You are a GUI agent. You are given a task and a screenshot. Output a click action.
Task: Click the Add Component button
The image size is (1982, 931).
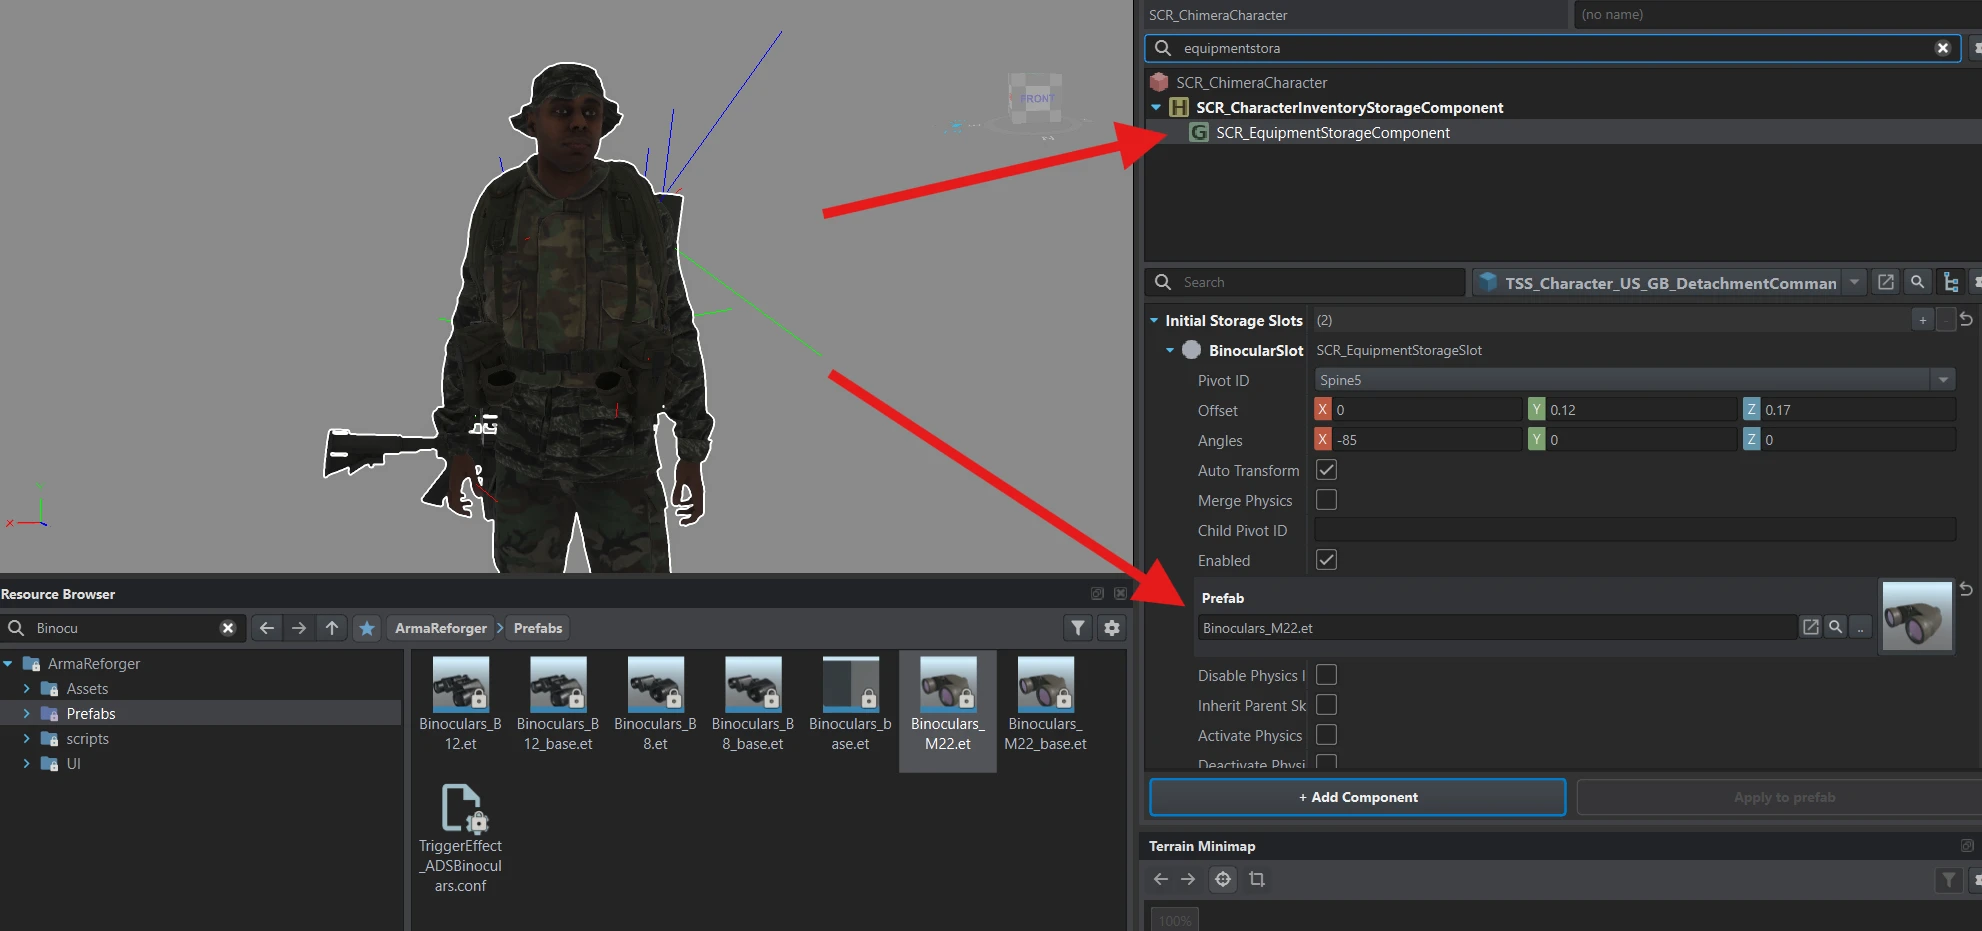(1358, 797)
